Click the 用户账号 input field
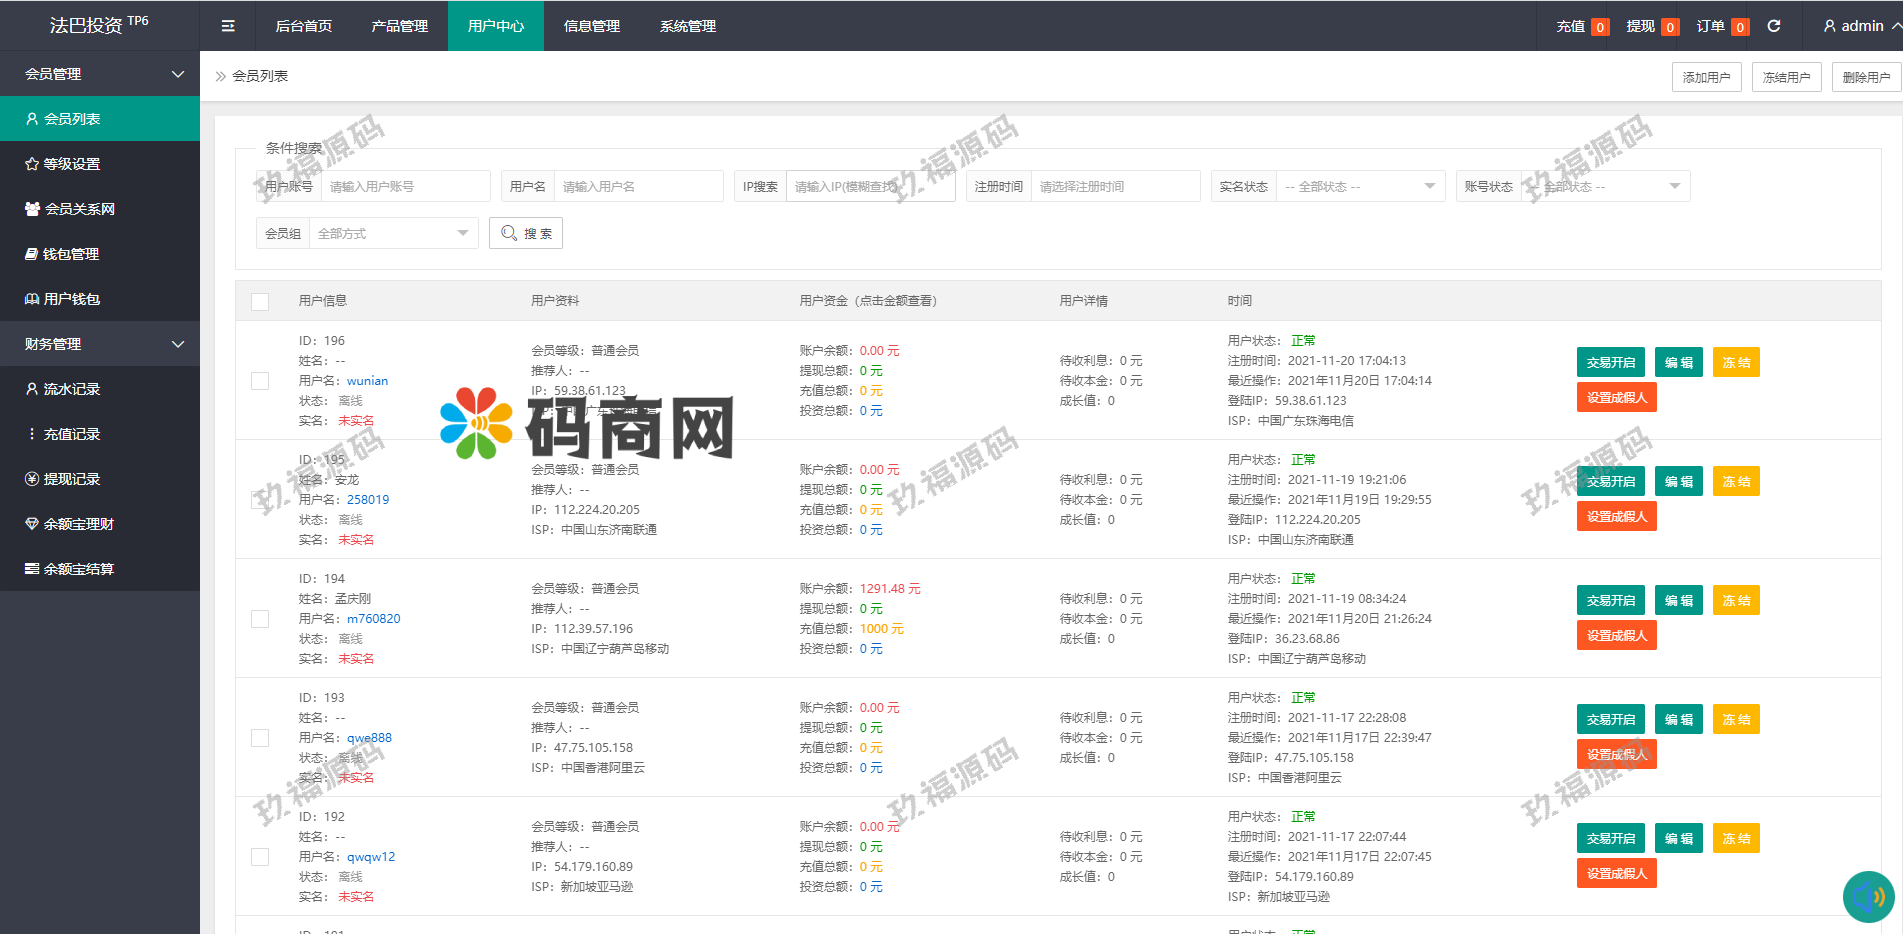The width and height of the screenshot is (1903, 934). pyautogui.click(x=405, y=187)
